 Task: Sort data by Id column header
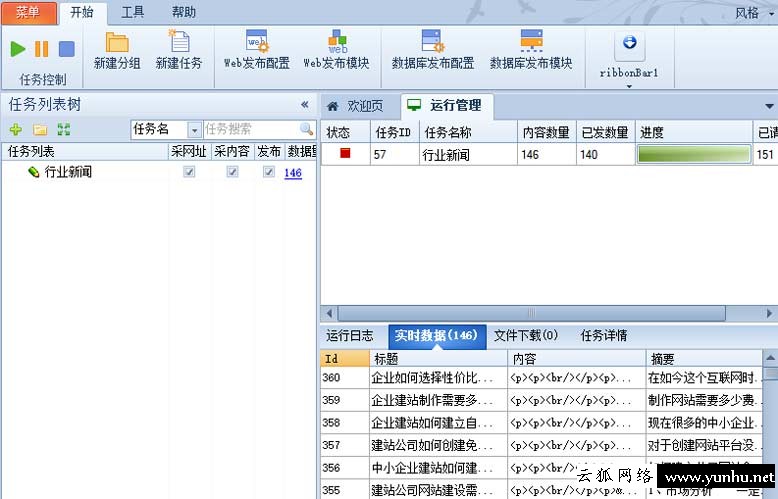[345, 359]
